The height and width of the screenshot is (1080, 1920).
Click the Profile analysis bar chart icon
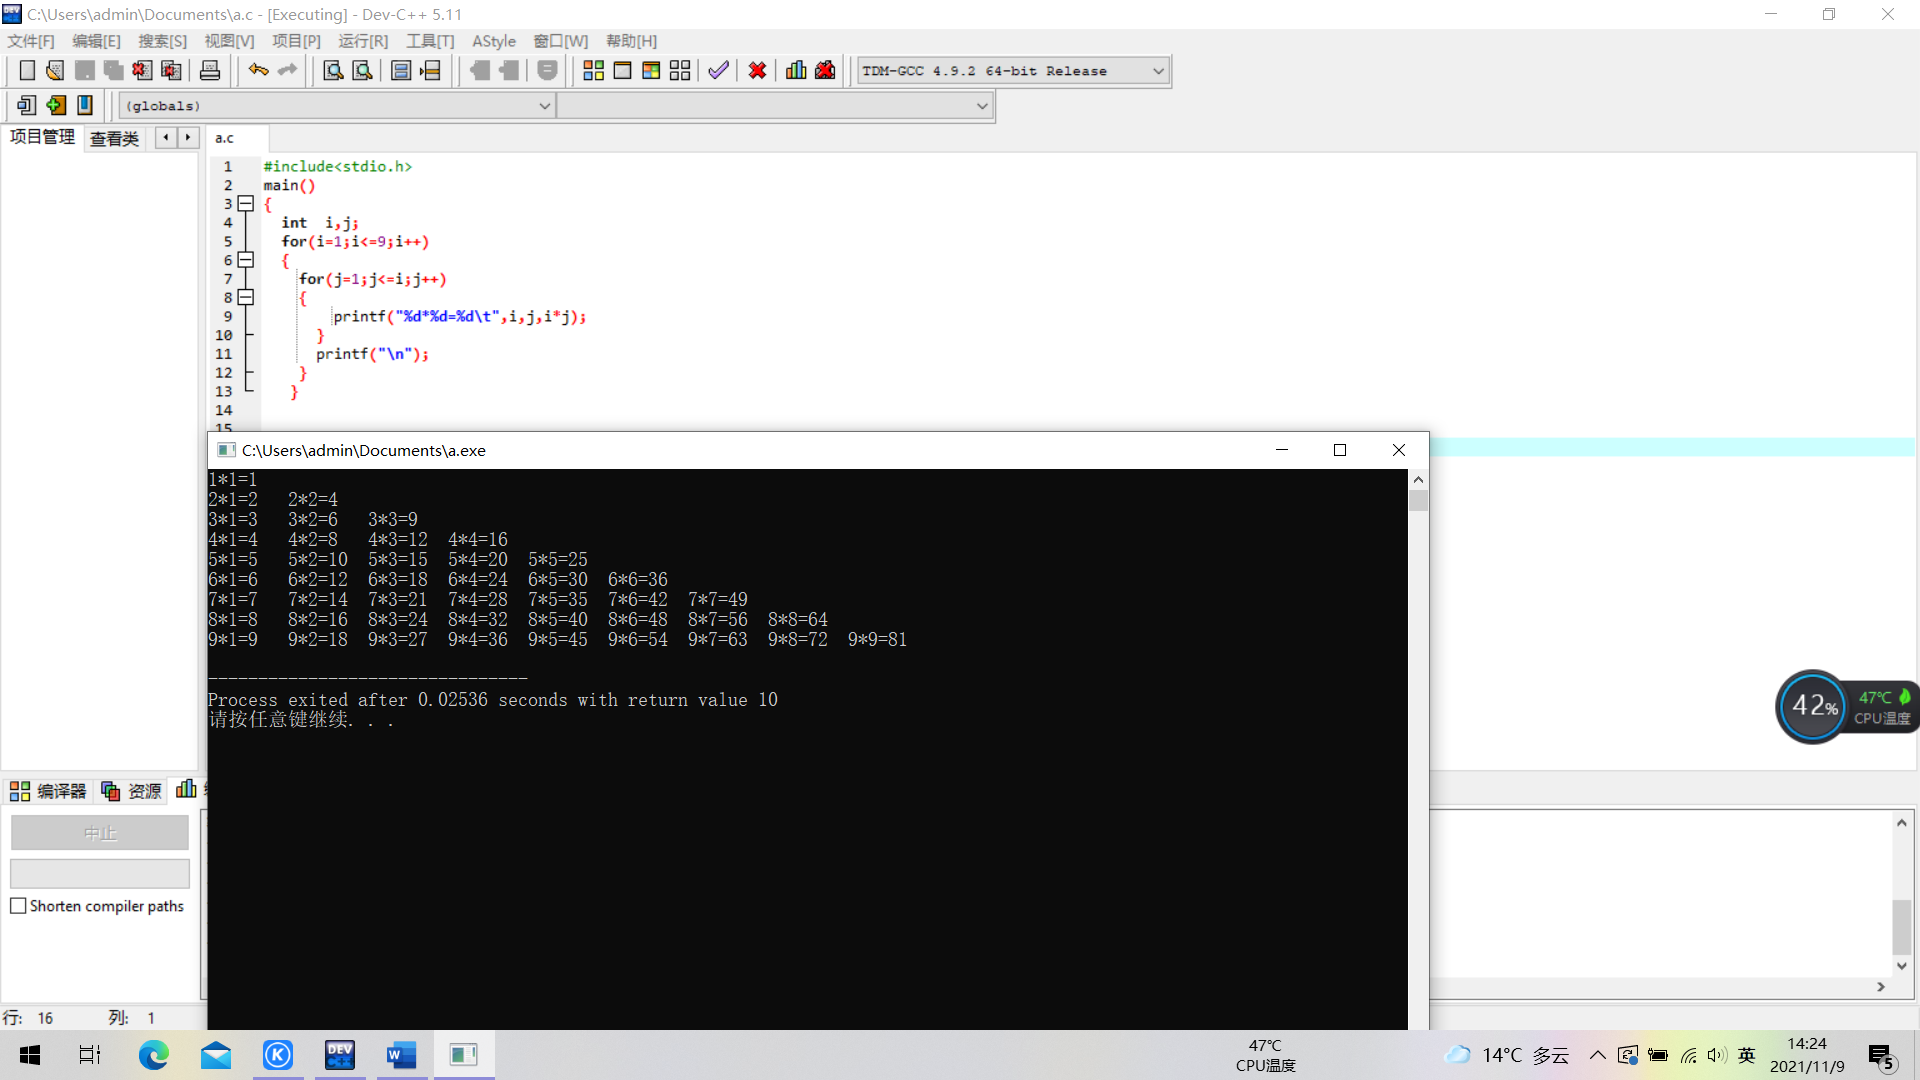(x=796, y=70)
